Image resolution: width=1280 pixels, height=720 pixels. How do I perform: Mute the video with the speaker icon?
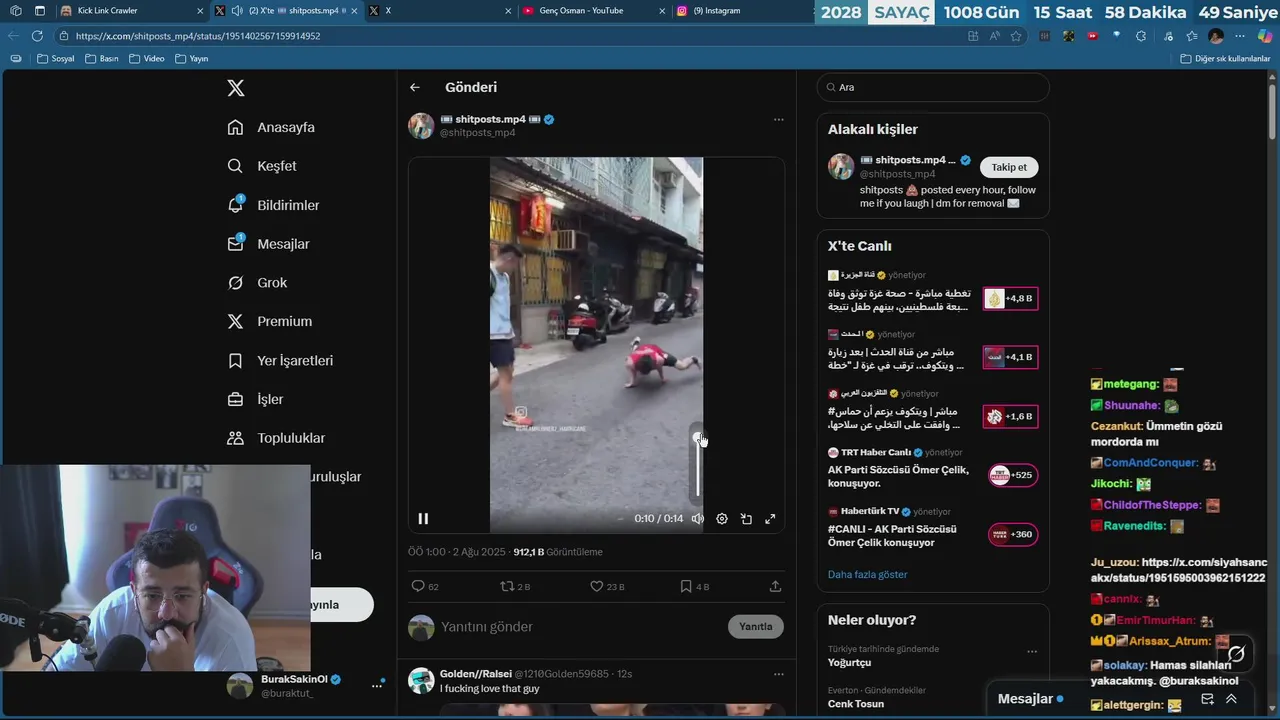pos(698,519)
